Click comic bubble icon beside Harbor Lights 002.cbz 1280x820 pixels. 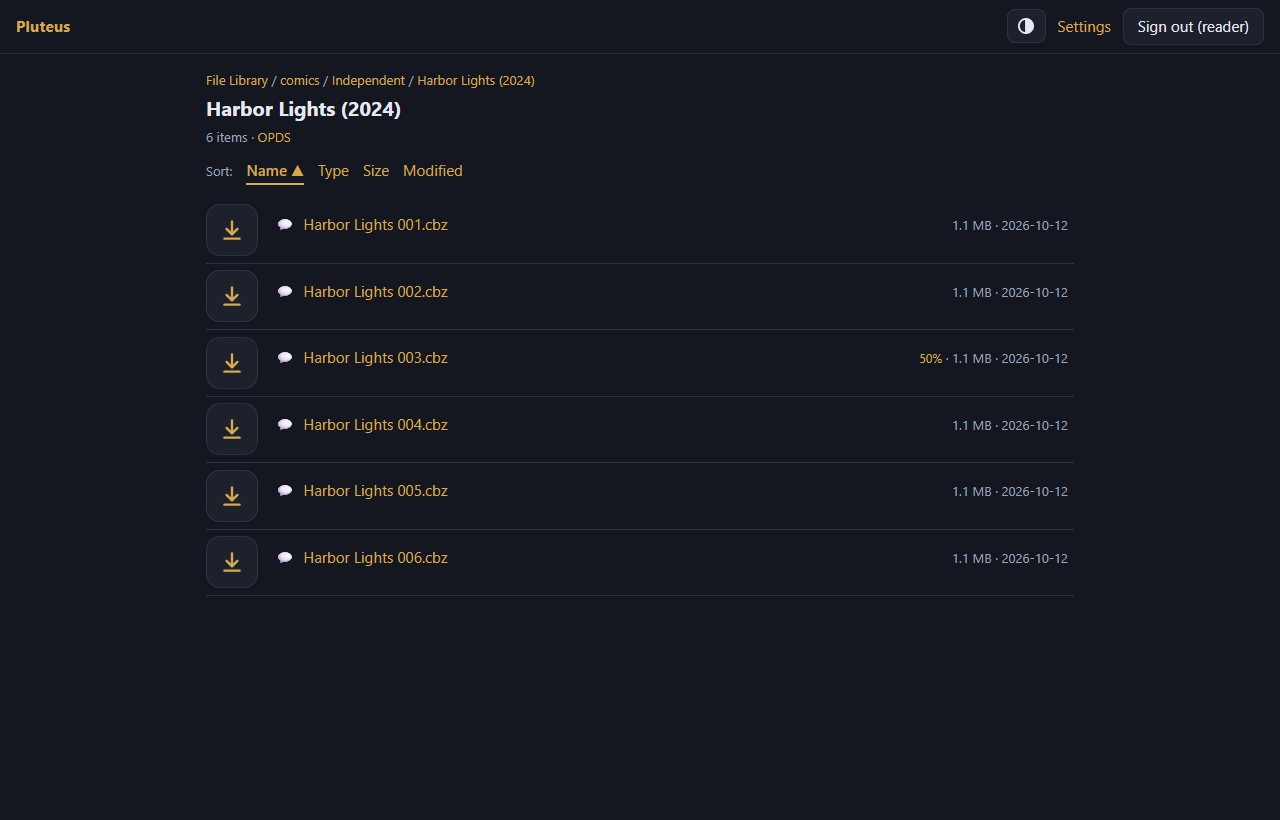coord(285,292)
